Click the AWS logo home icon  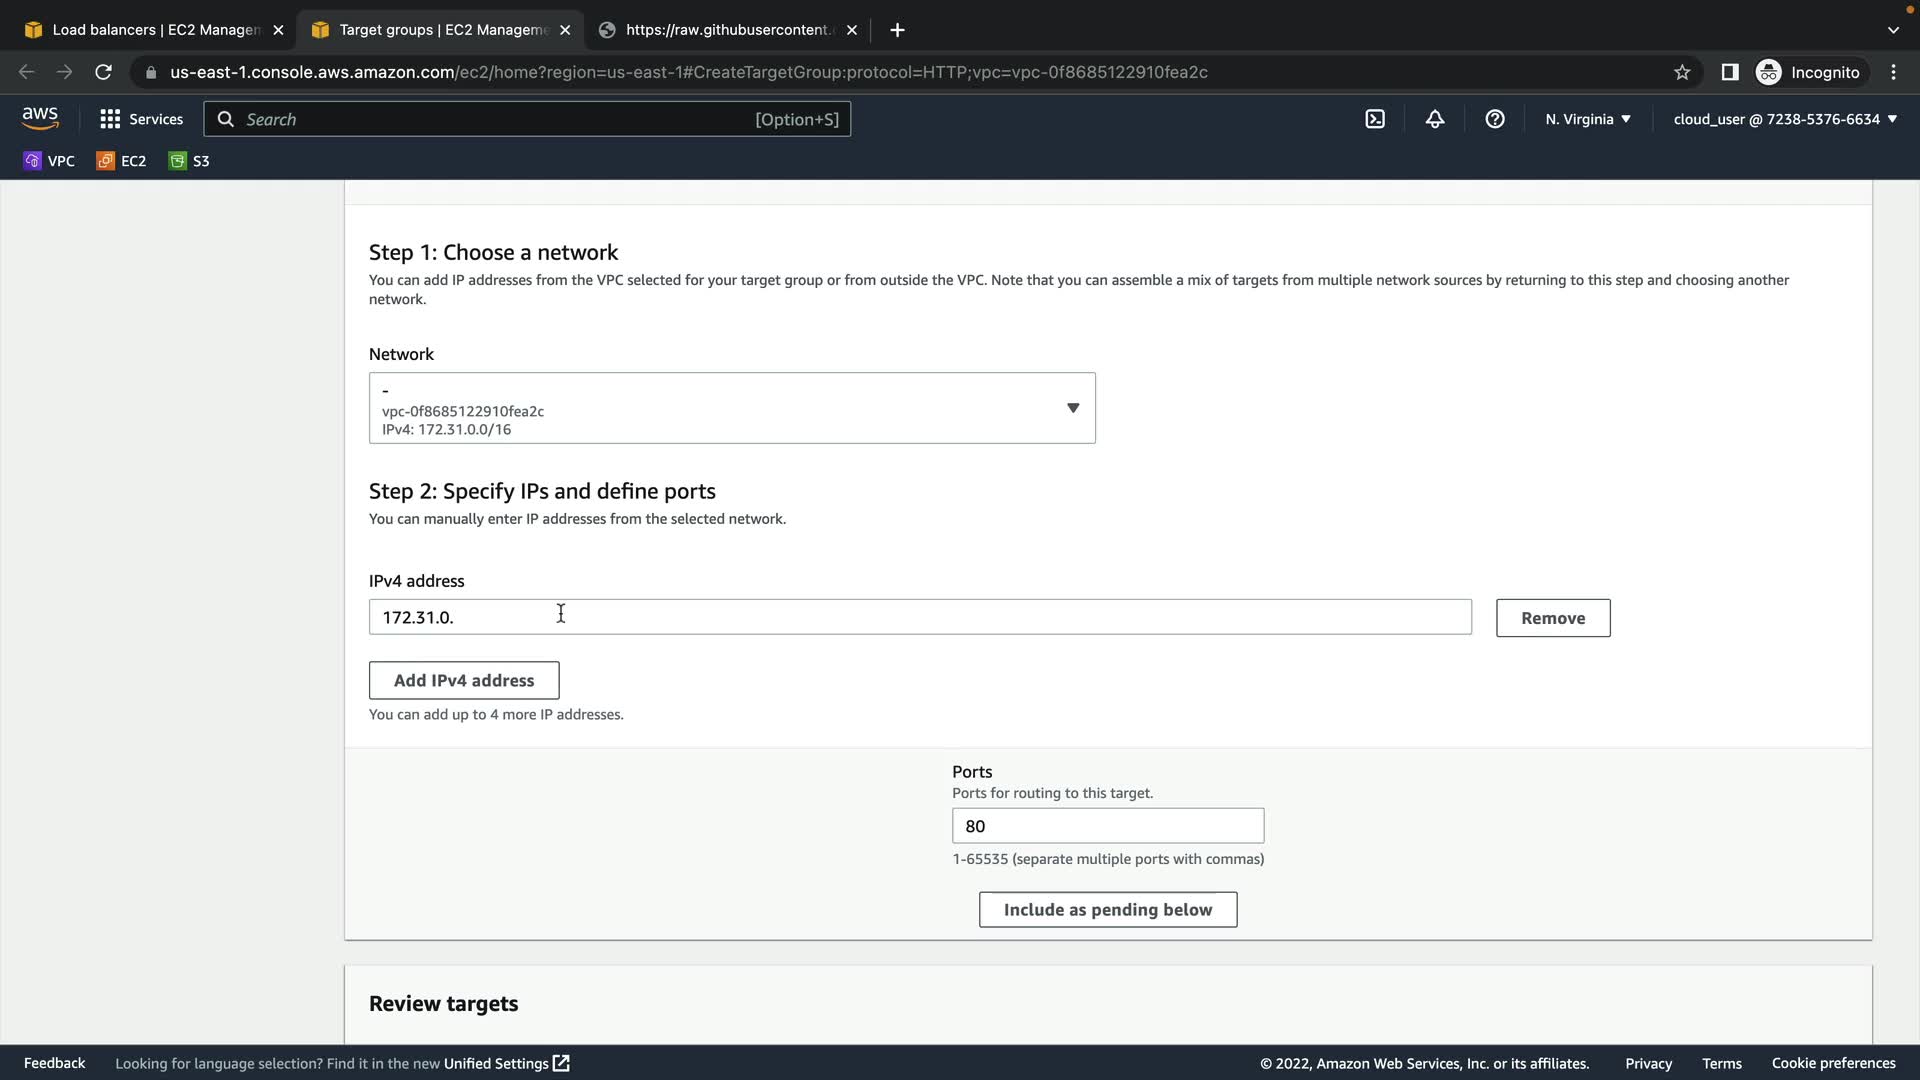[40, 118]
